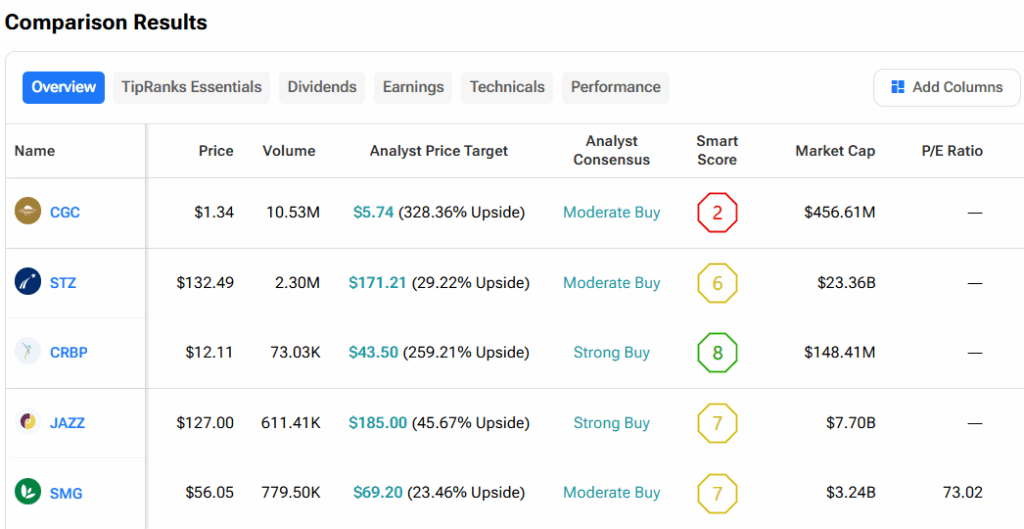Open the Add Columns button
The height and width of the screenshot is (529, 1024).
click(x=947, y=88)
